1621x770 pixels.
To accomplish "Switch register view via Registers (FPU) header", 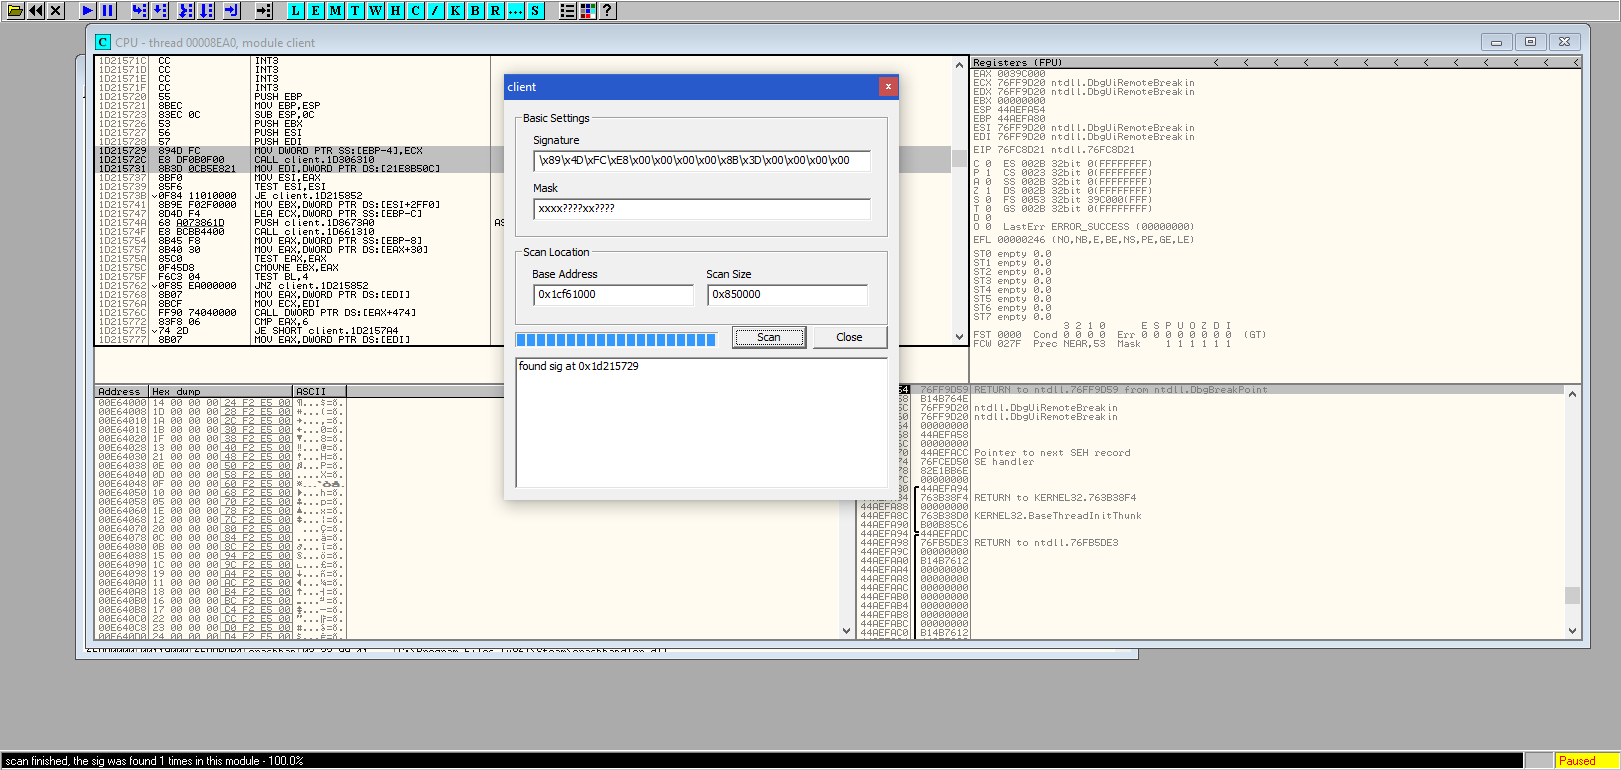I will click(1018, 62).
